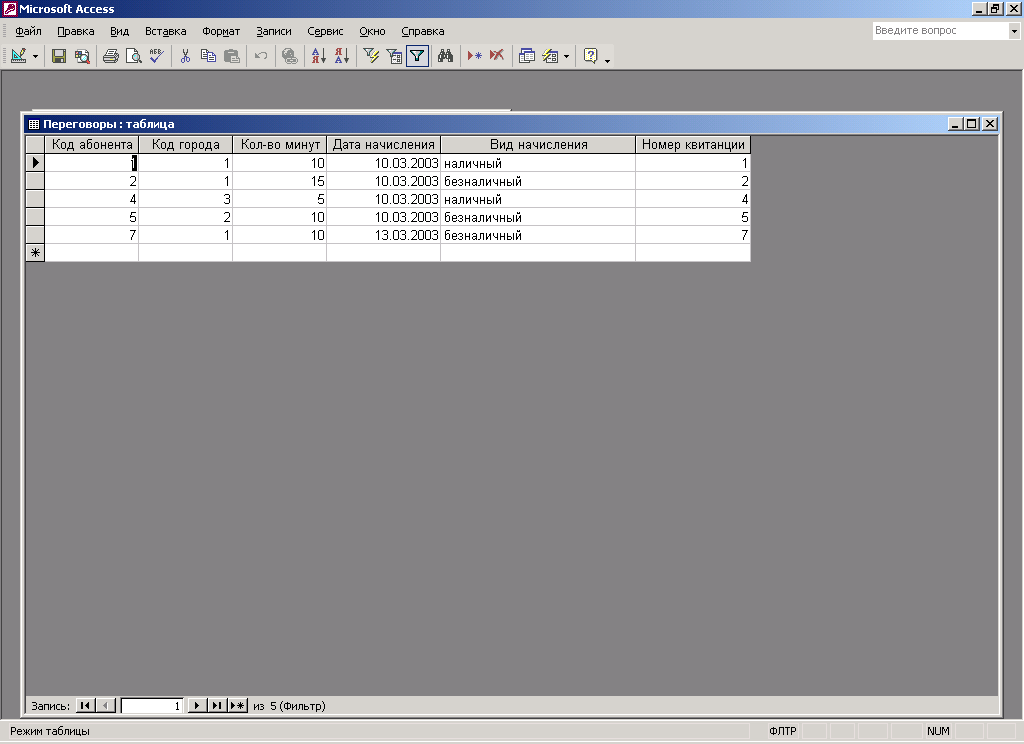The image size is (1024, 744).
Task: Open Find with binoculars icon
Action: pos(445,56)
